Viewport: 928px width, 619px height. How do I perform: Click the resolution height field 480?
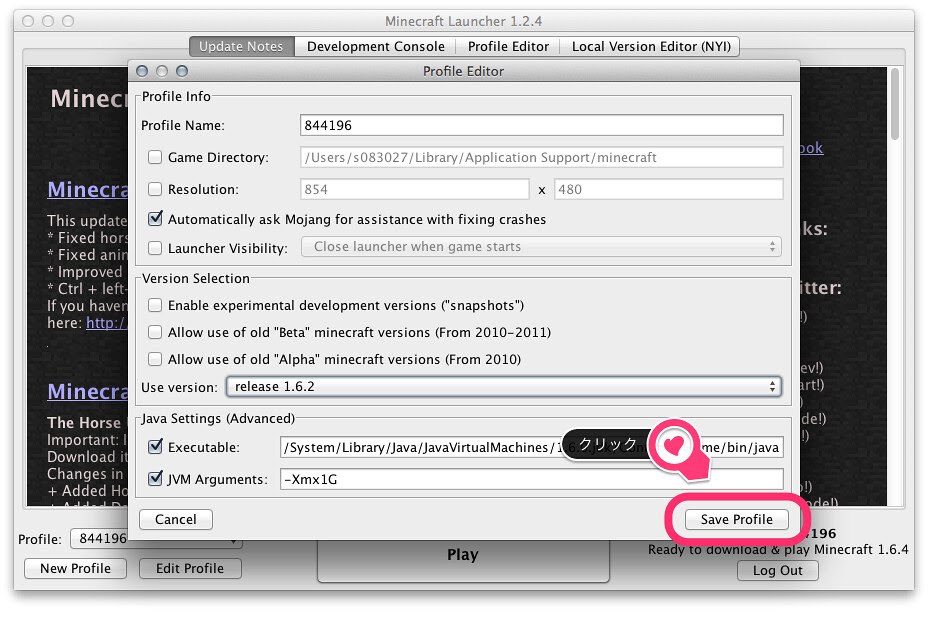click(x=669, y=189)
